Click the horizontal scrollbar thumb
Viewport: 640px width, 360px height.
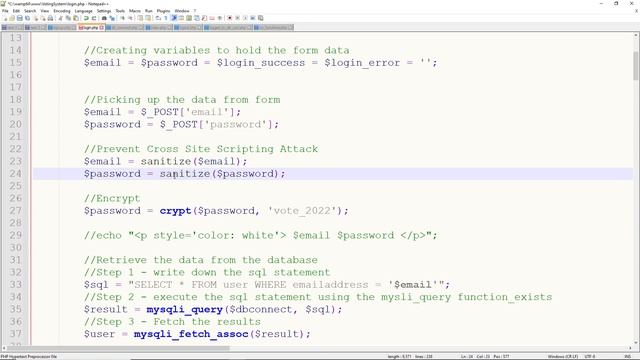[x=118, y=349]
